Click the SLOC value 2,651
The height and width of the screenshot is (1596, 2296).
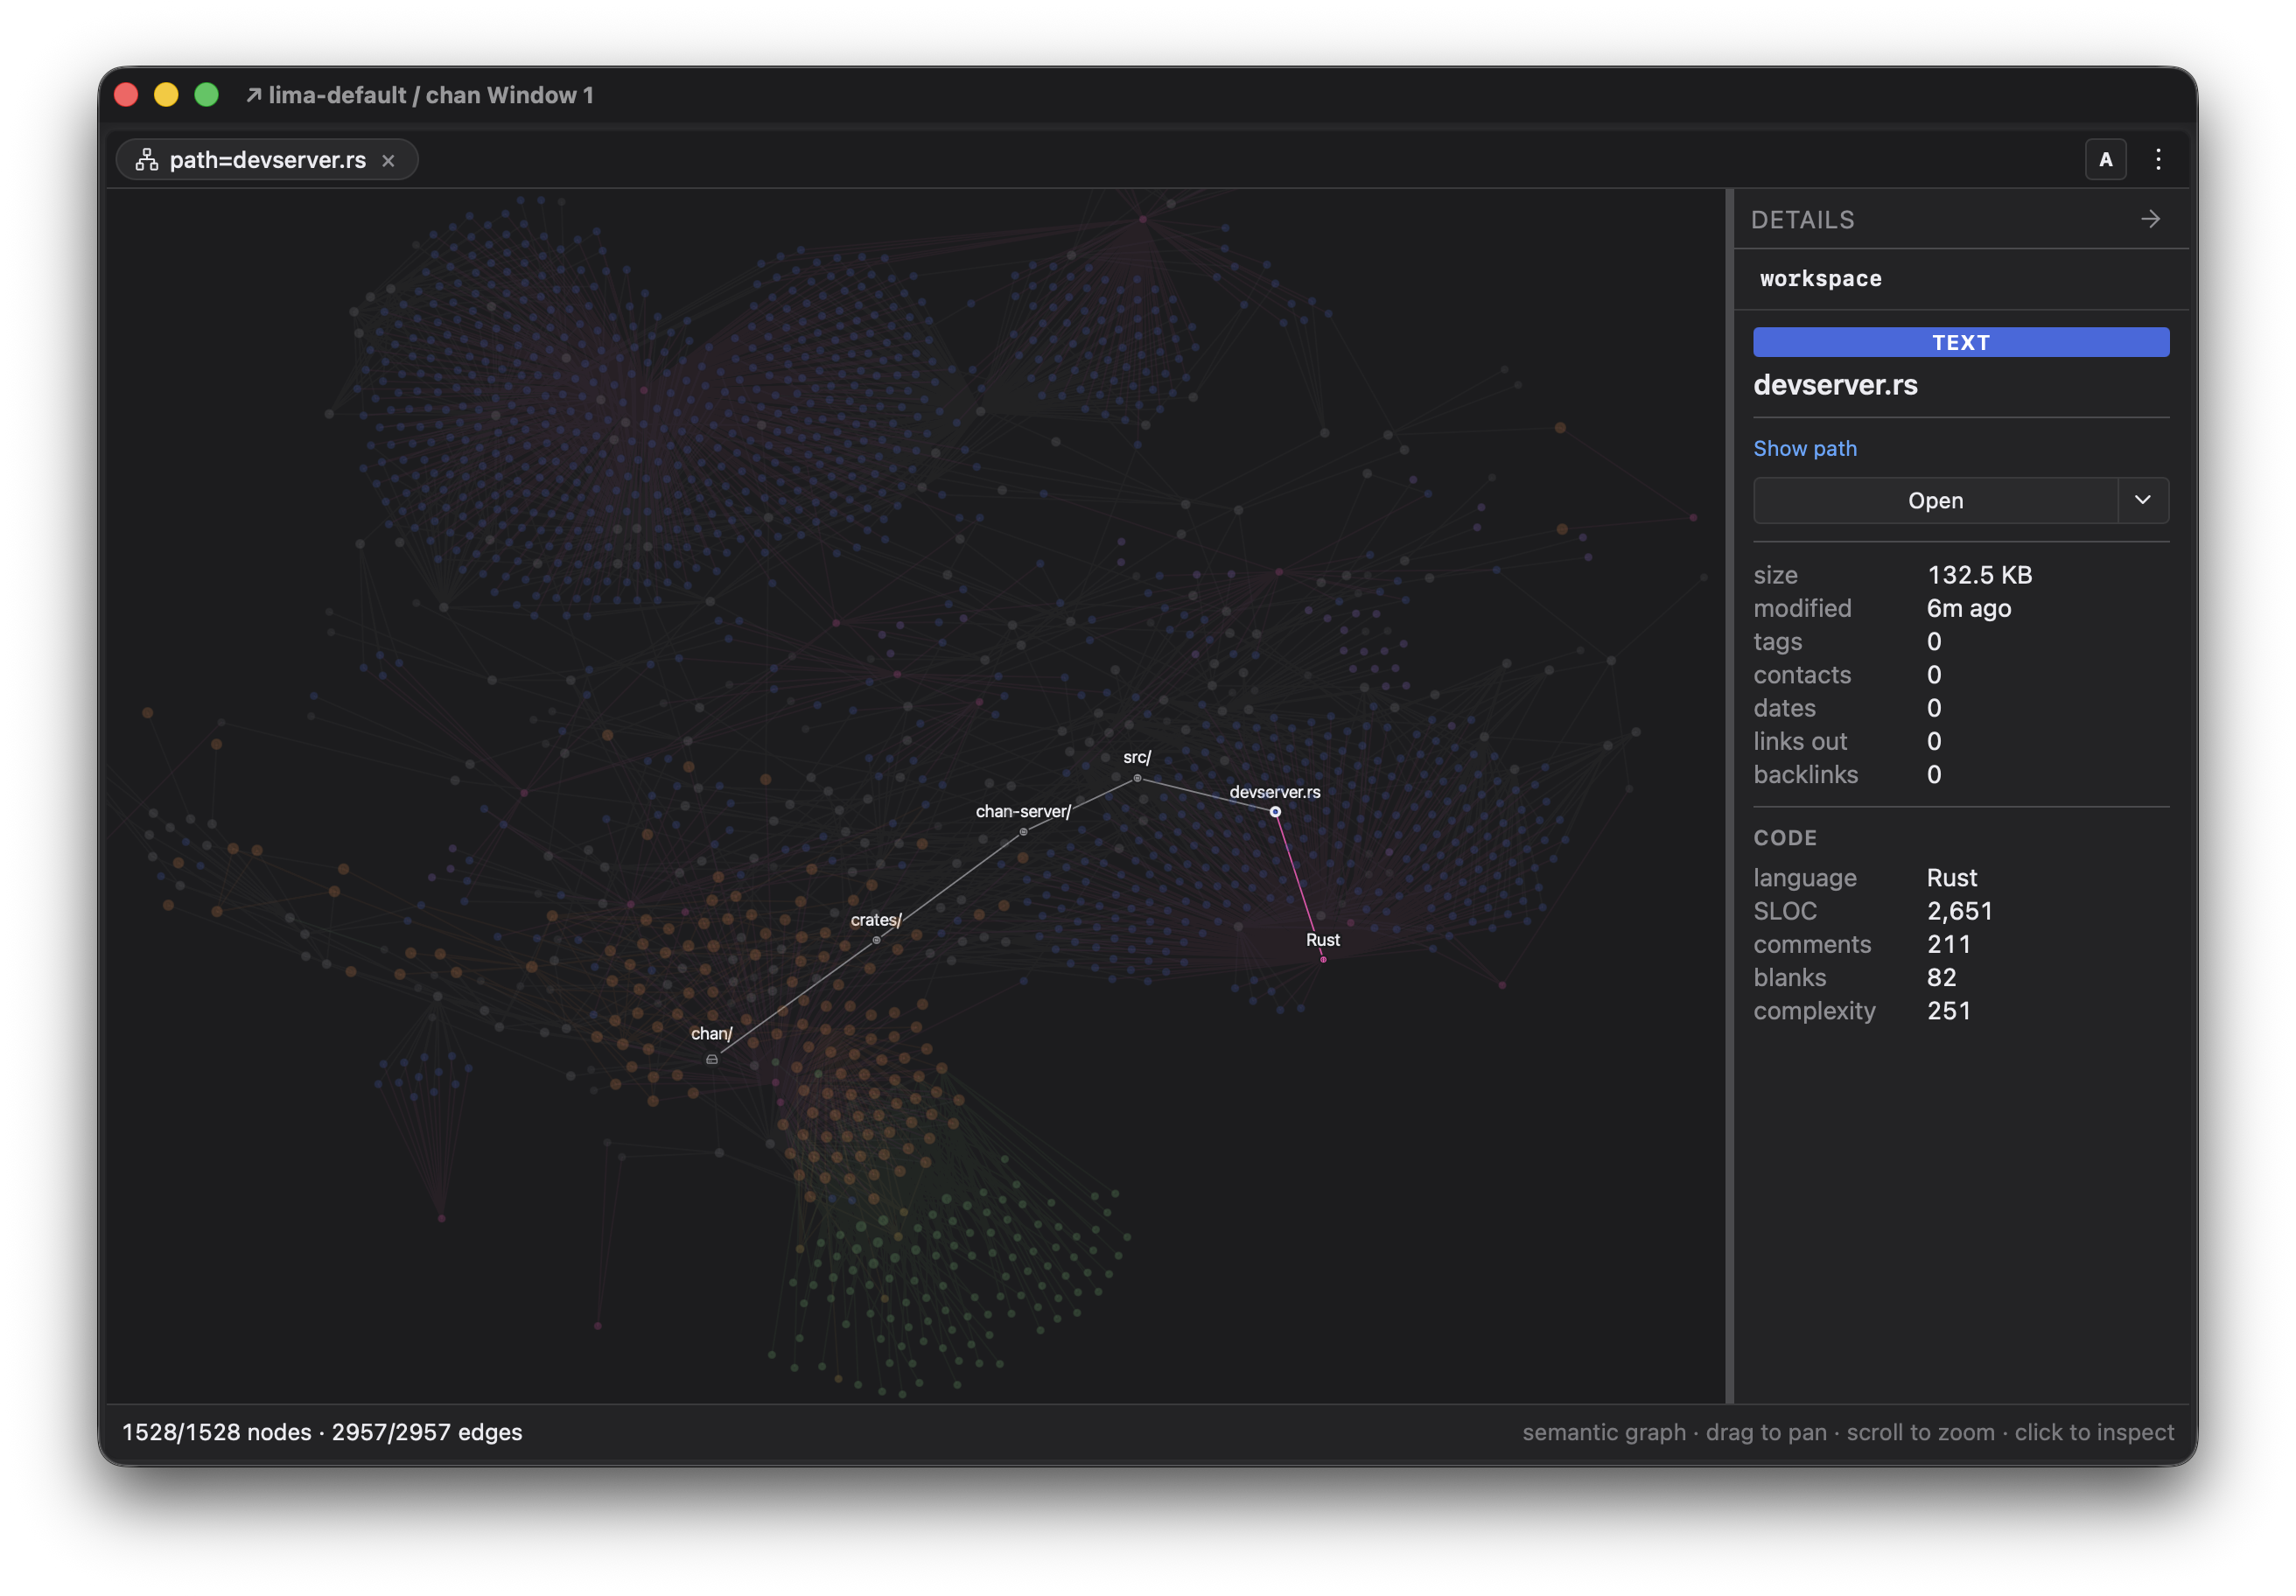(1959, 911)
